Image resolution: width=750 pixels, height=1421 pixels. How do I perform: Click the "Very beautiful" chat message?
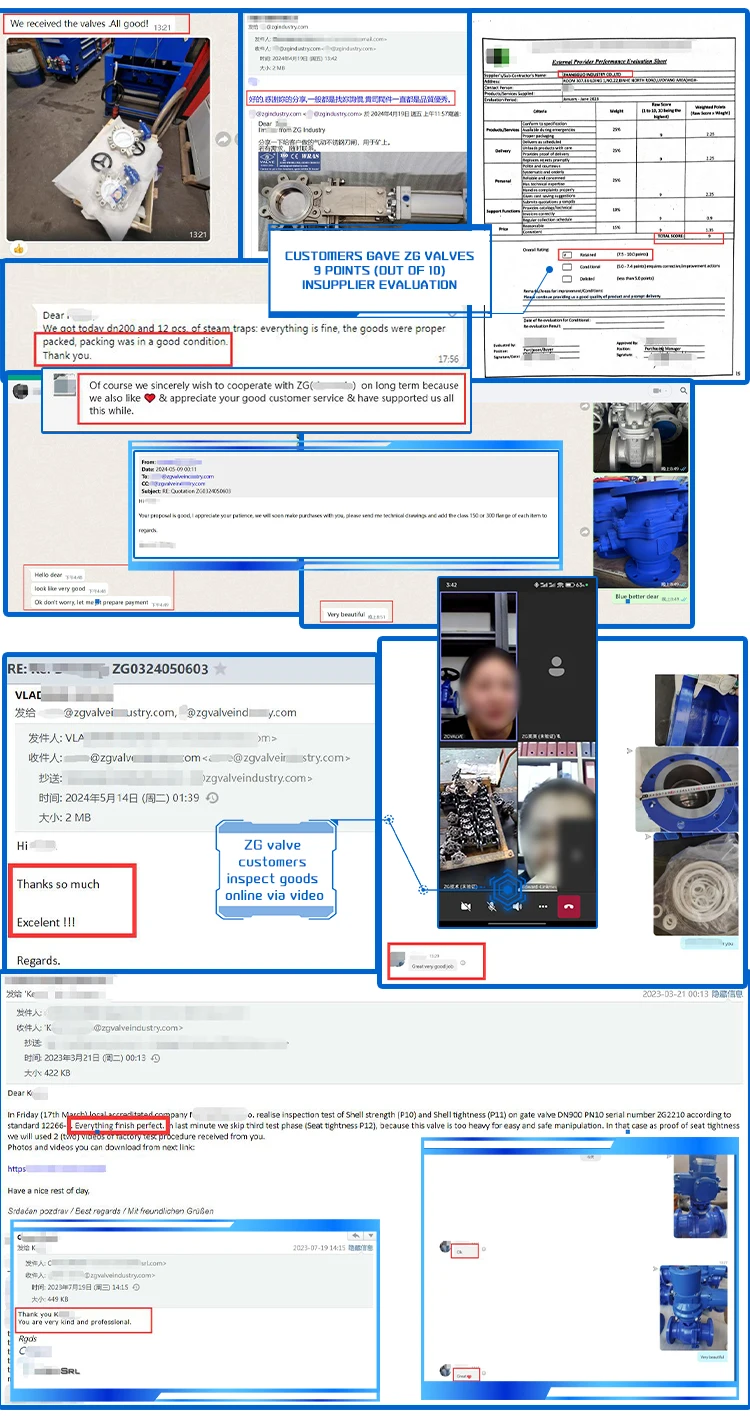pos(355,614)
